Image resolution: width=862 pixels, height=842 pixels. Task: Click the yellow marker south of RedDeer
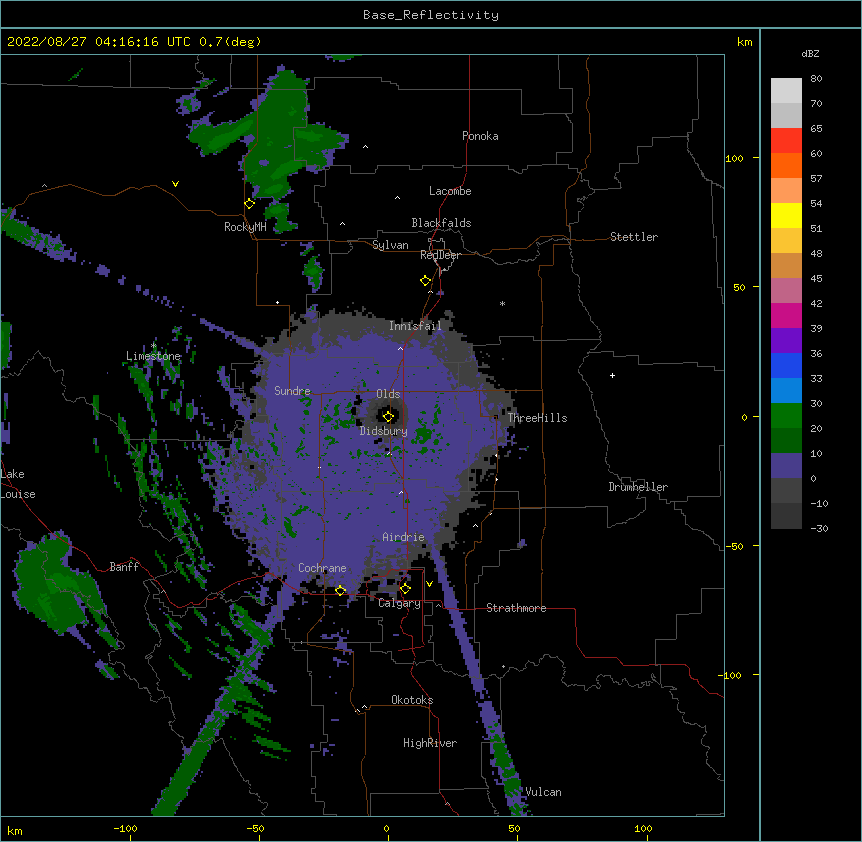(x=425, y=281)
